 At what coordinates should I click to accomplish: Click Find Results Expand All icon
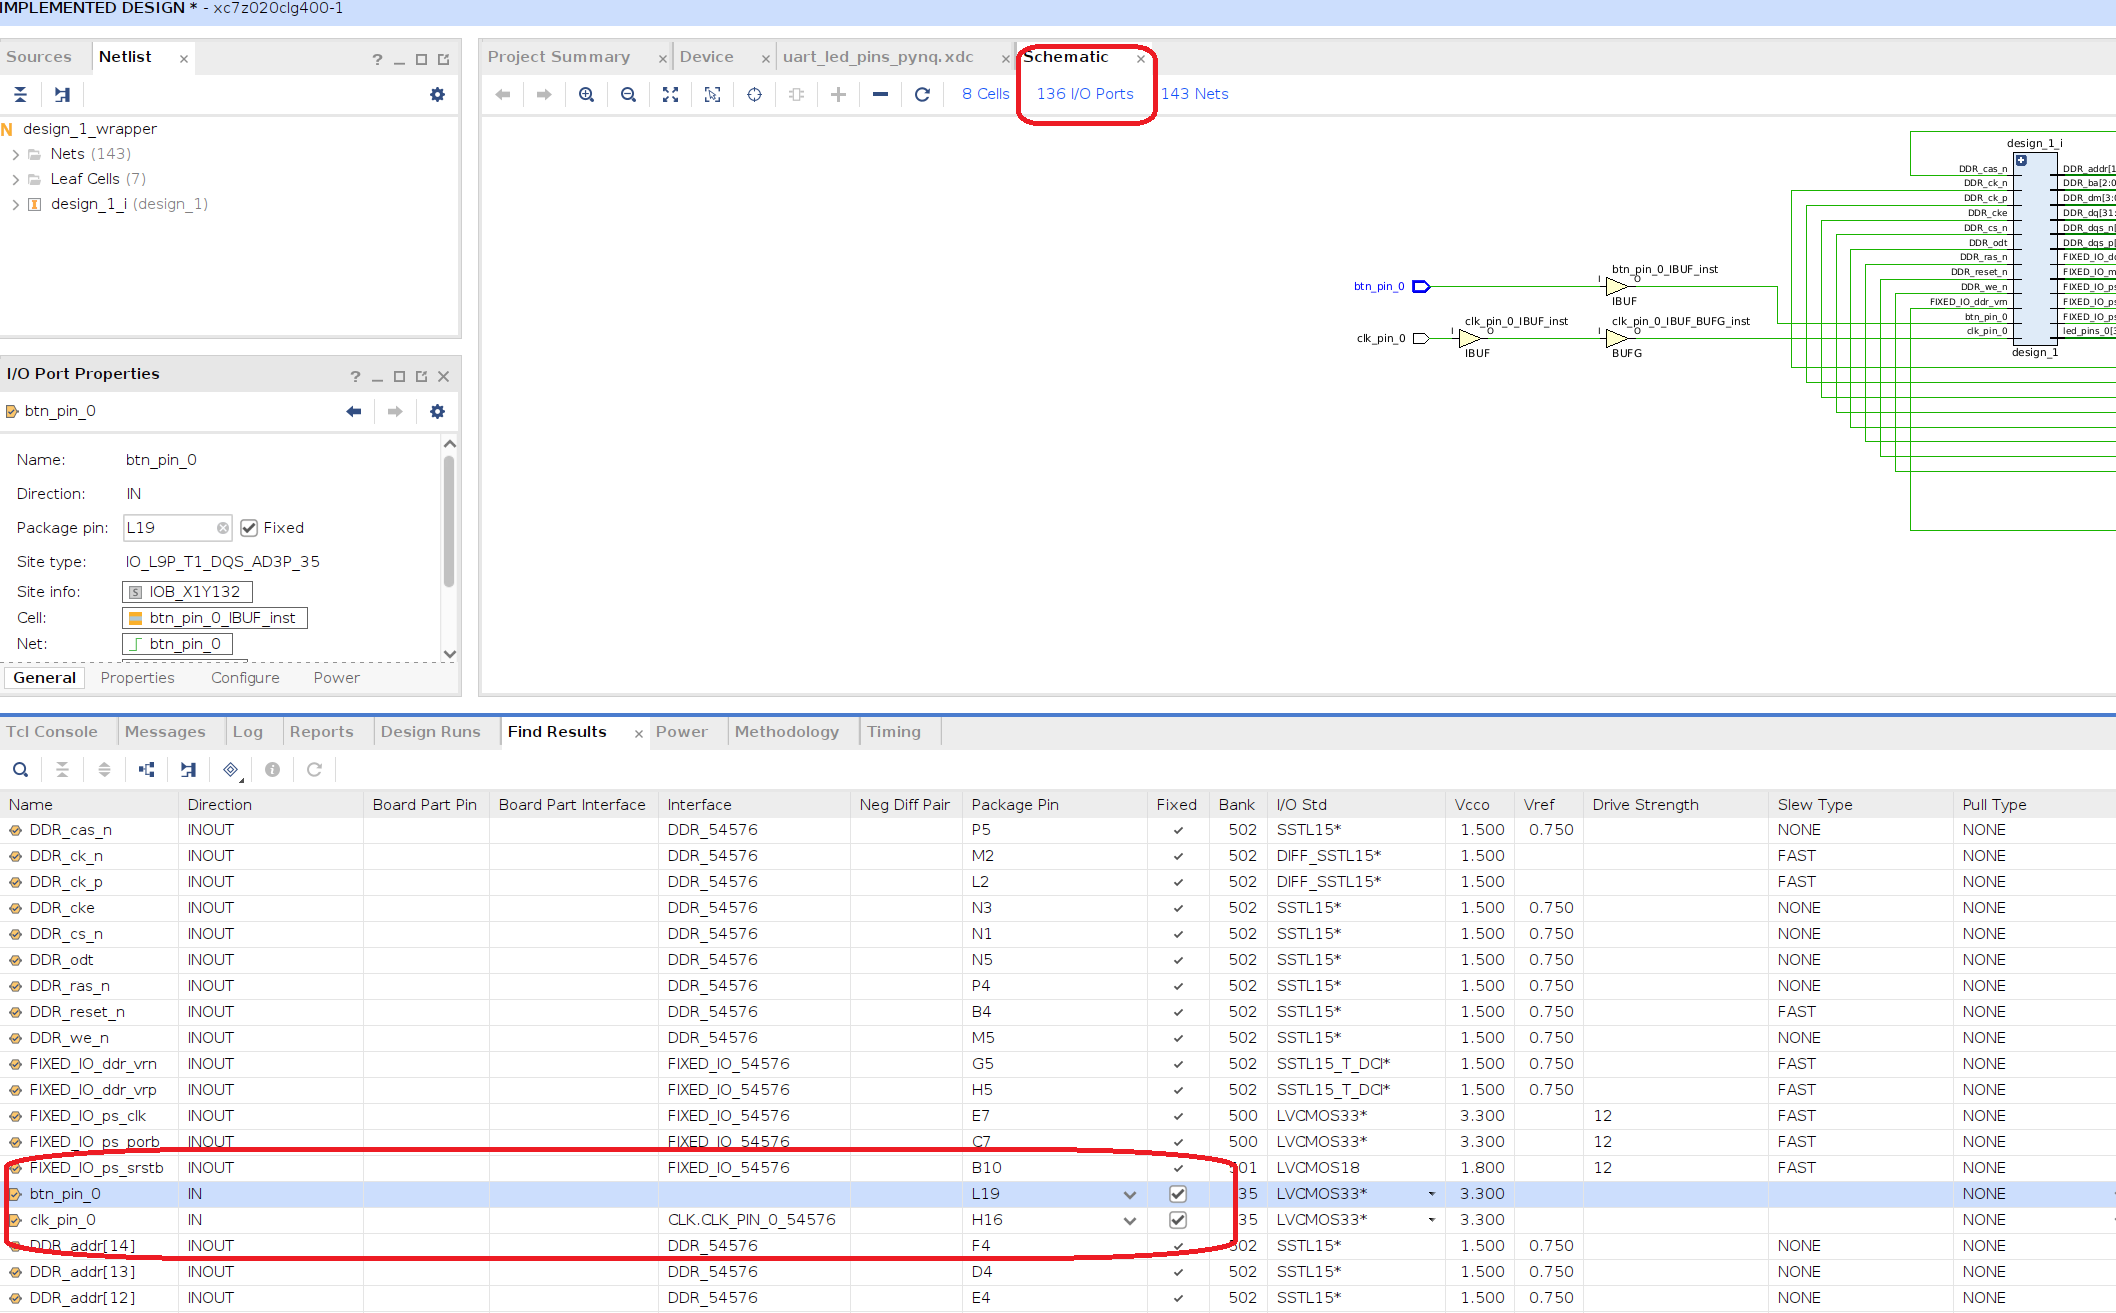pyautogui.click(x=104, y=769)
